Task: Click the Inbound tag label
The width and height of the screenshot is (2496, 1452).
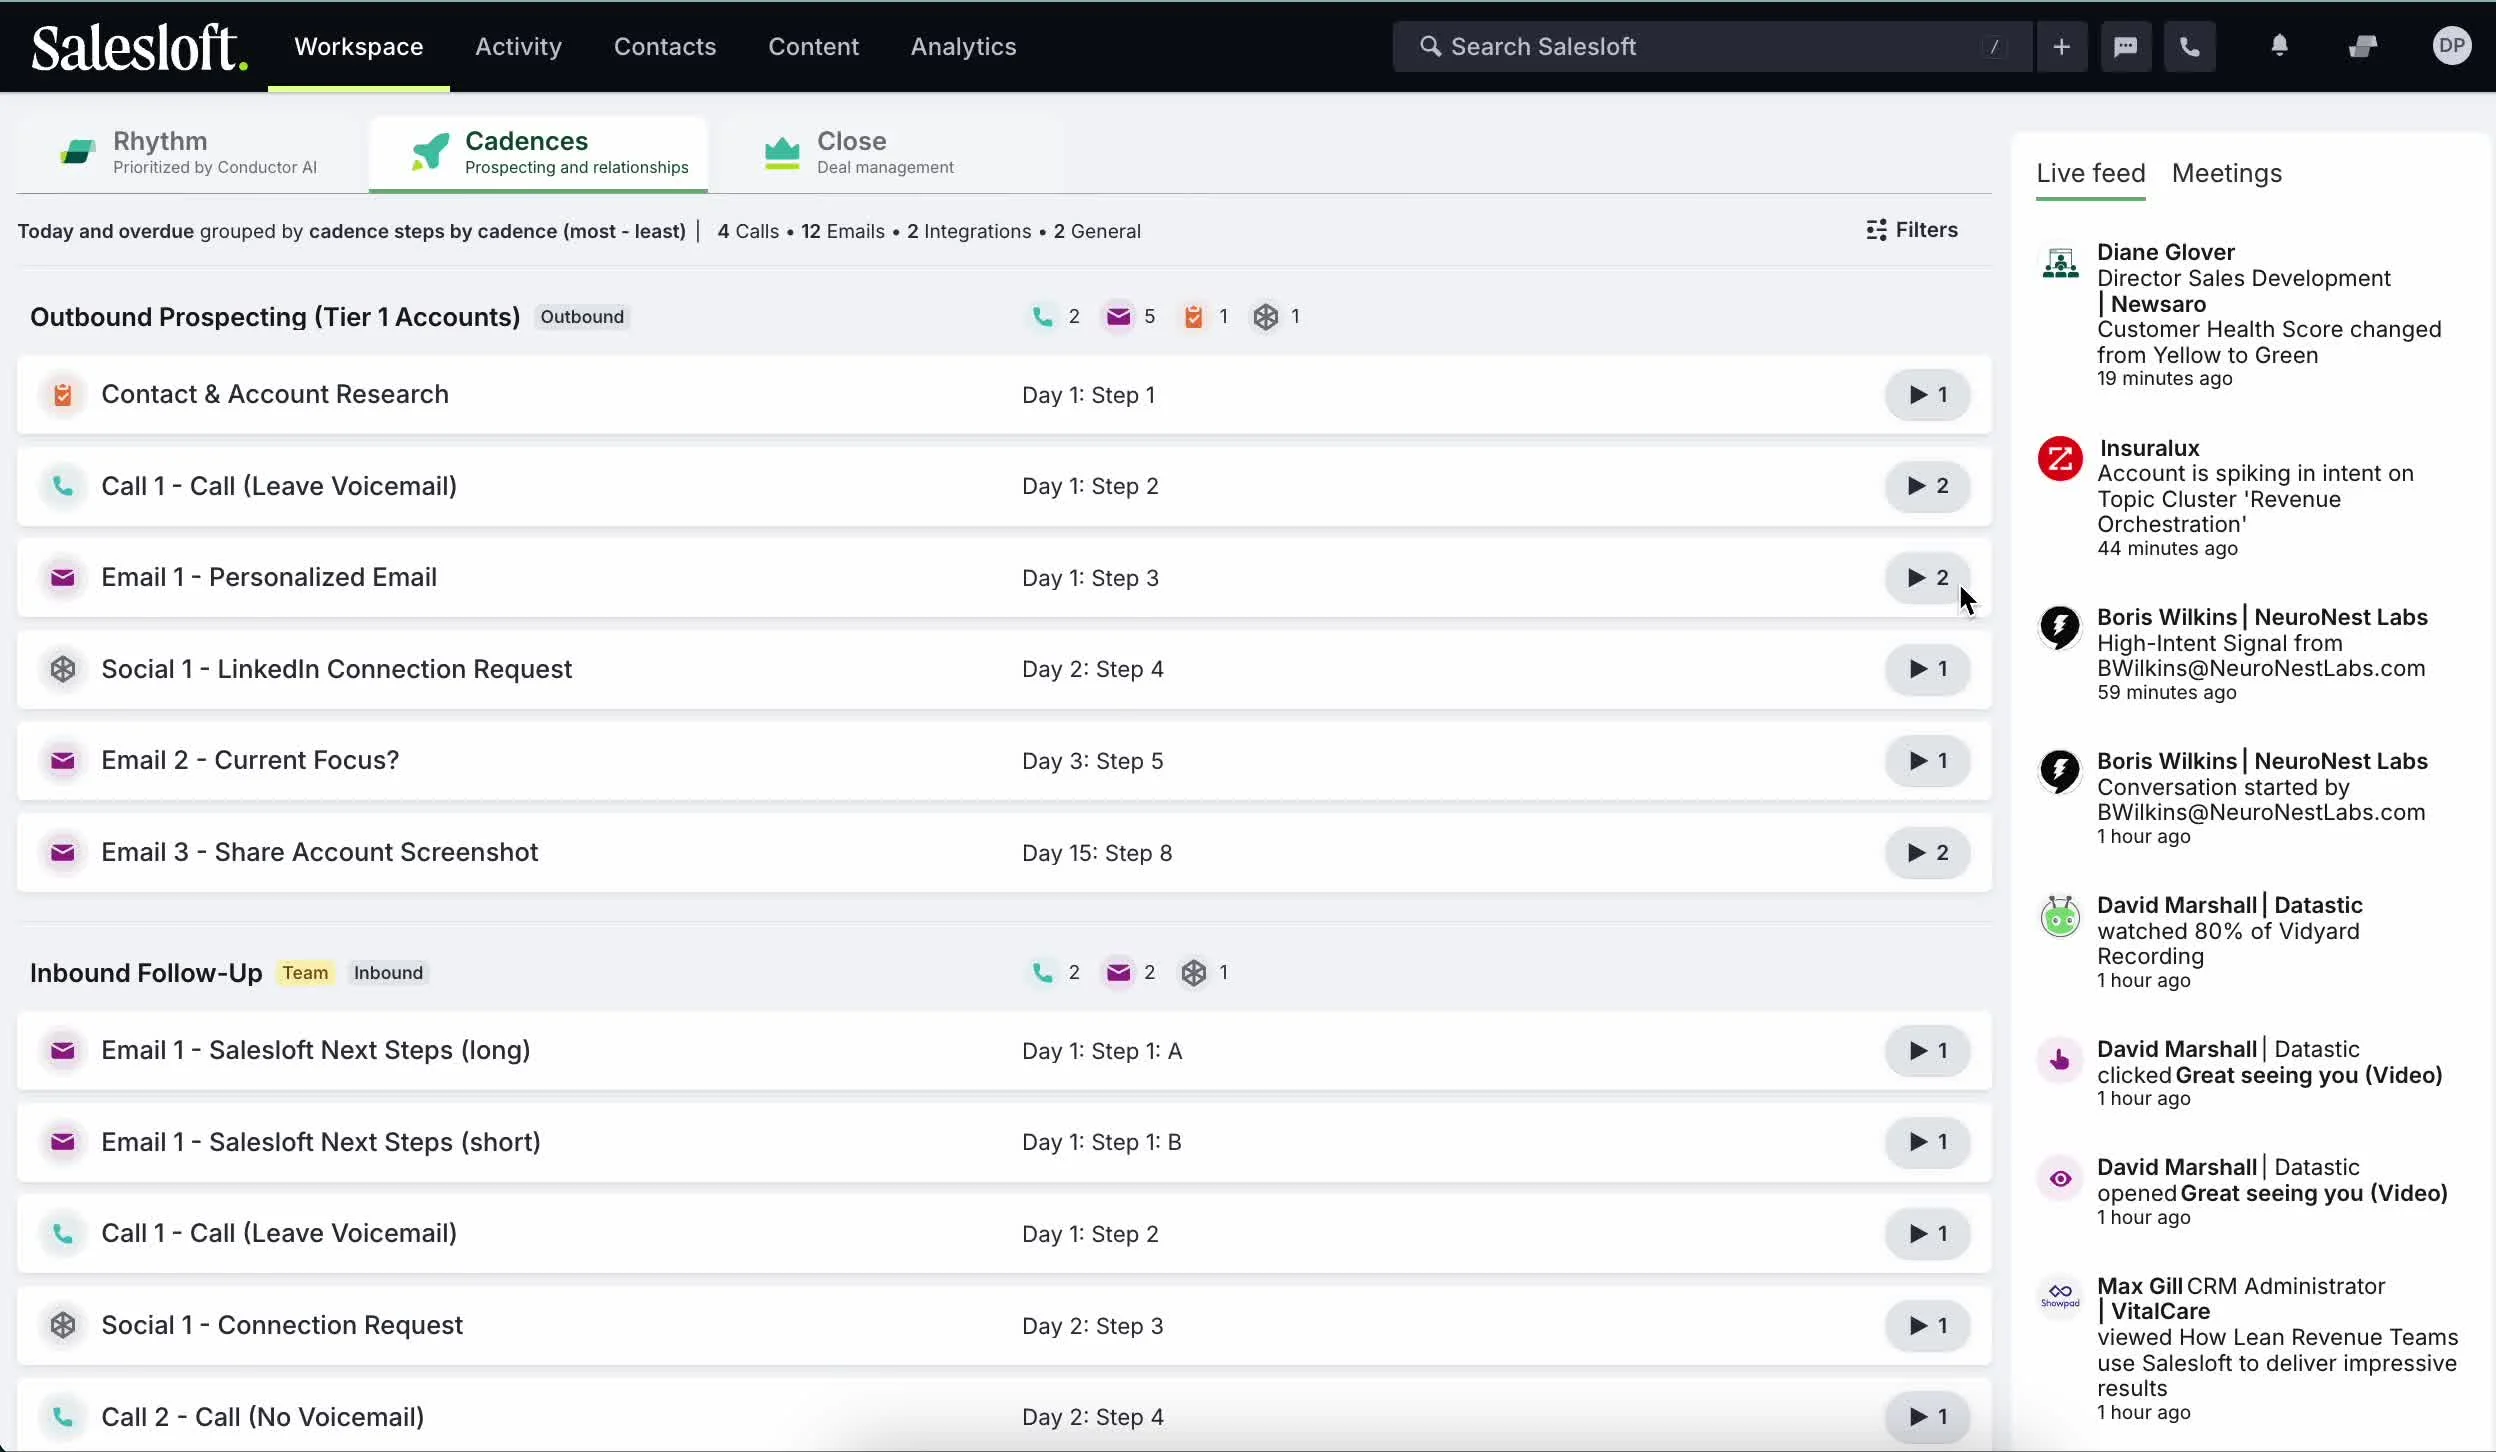Action: click(x=388, y=973)
